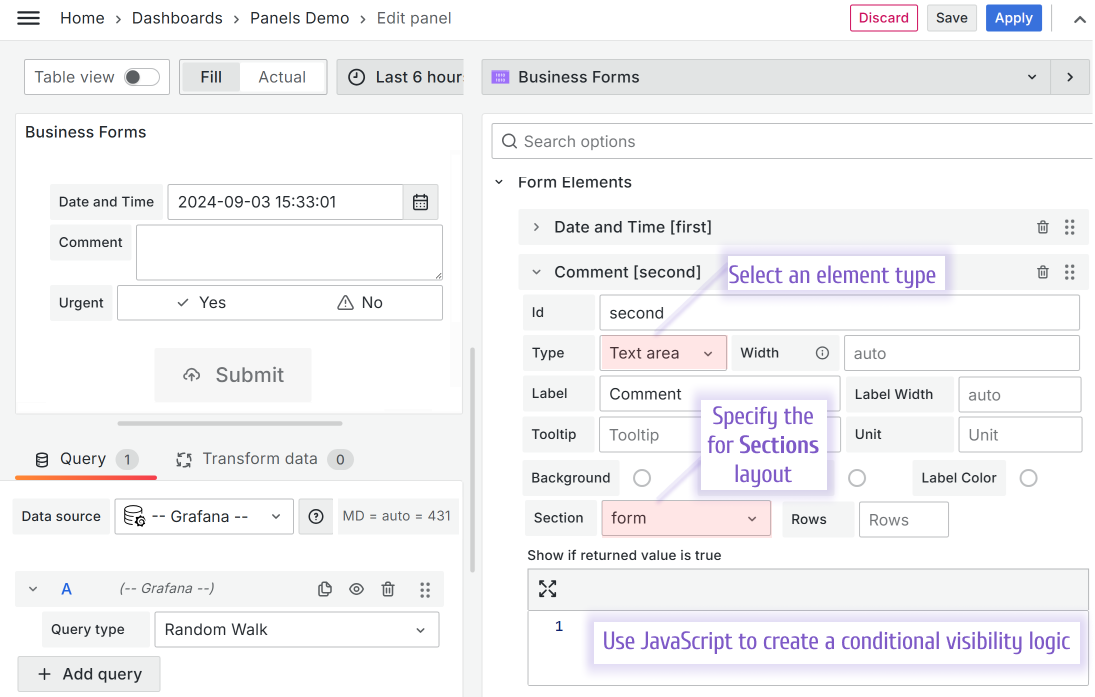
Task: Hide query A with eye icon
Action: coord(356,589)
